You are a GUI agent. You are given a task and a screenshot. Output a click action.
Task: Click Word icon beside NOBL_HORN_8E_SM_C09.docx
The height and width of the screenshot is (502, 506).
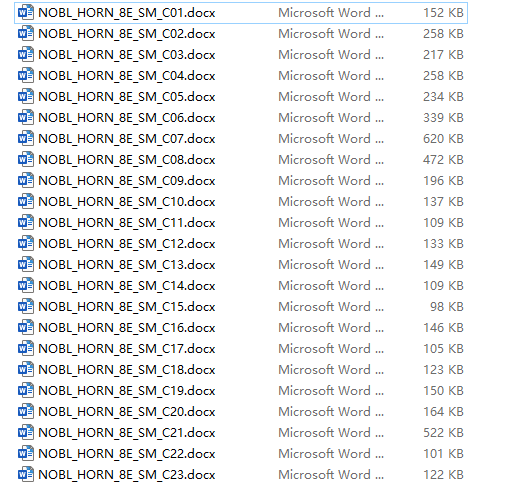click(x=26, y=181)
